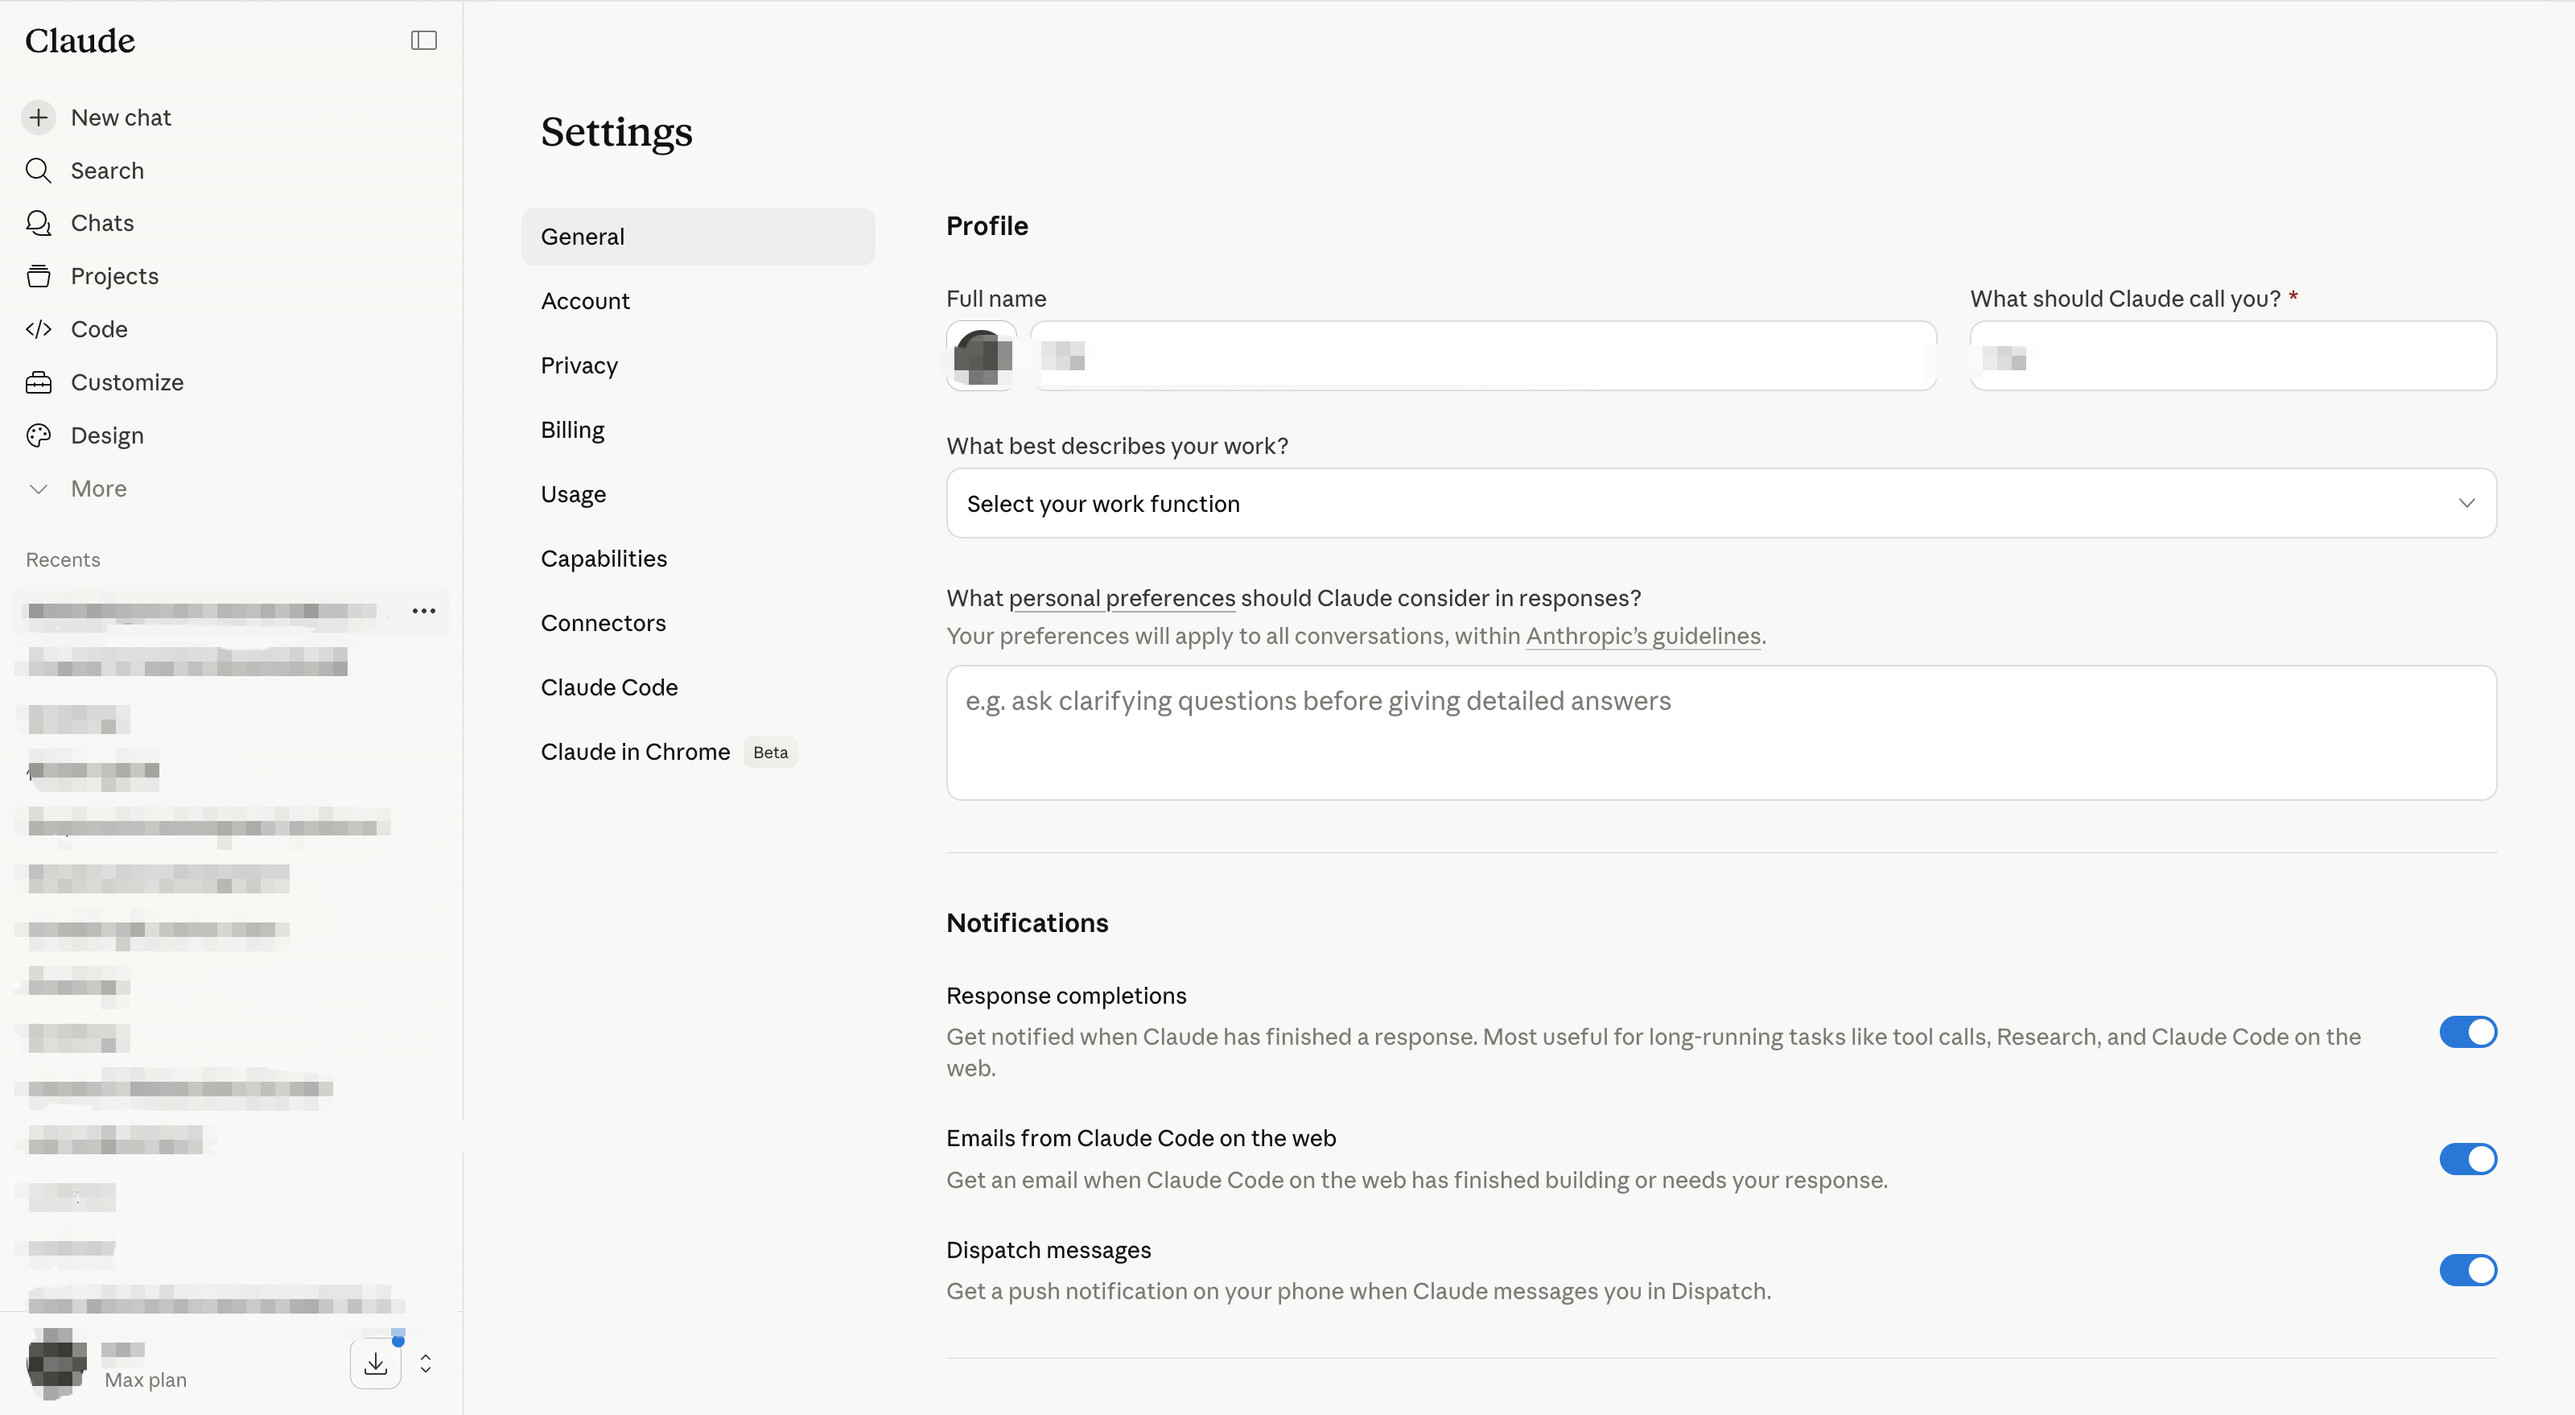Toggle Emails from Claude Code on the web

(x=2468, y=1159)
